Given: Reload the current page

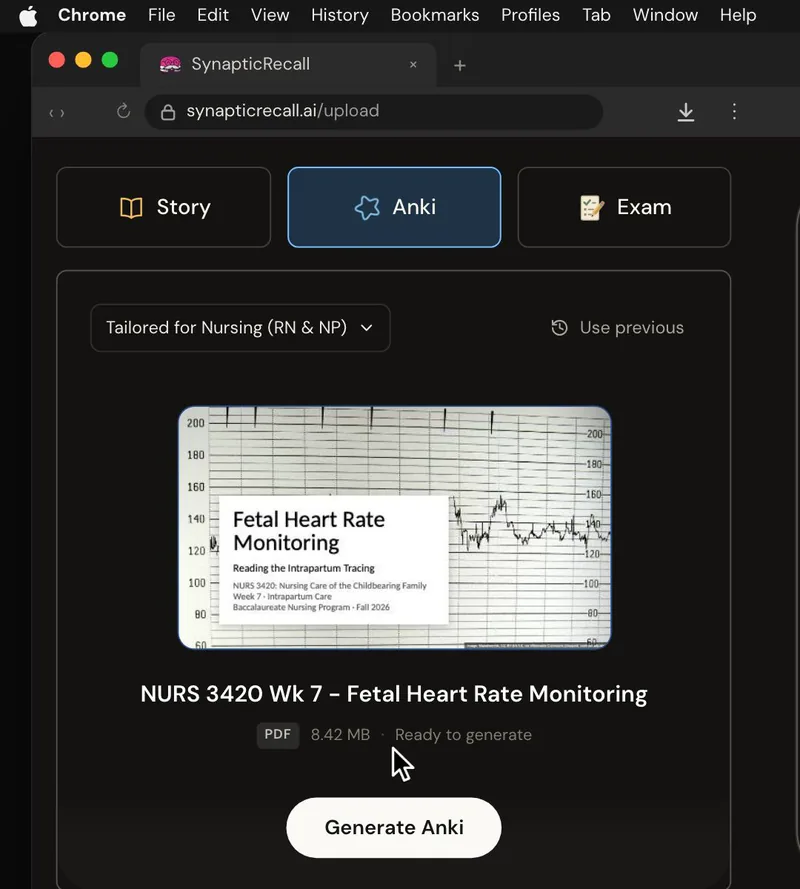Looking at the screenshot, I should (123, 111).
